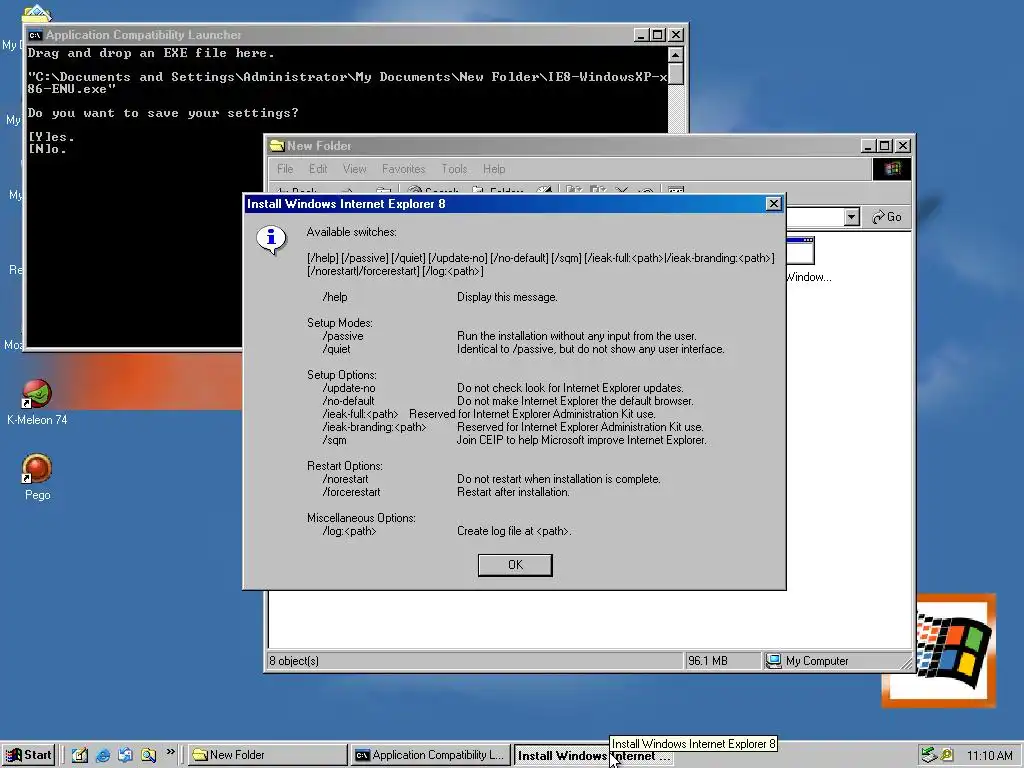The width and height of the screenshot is (1024, 768).
Task: Maximize the Application Compatibility Launcher window
Action: click(658, 35)
